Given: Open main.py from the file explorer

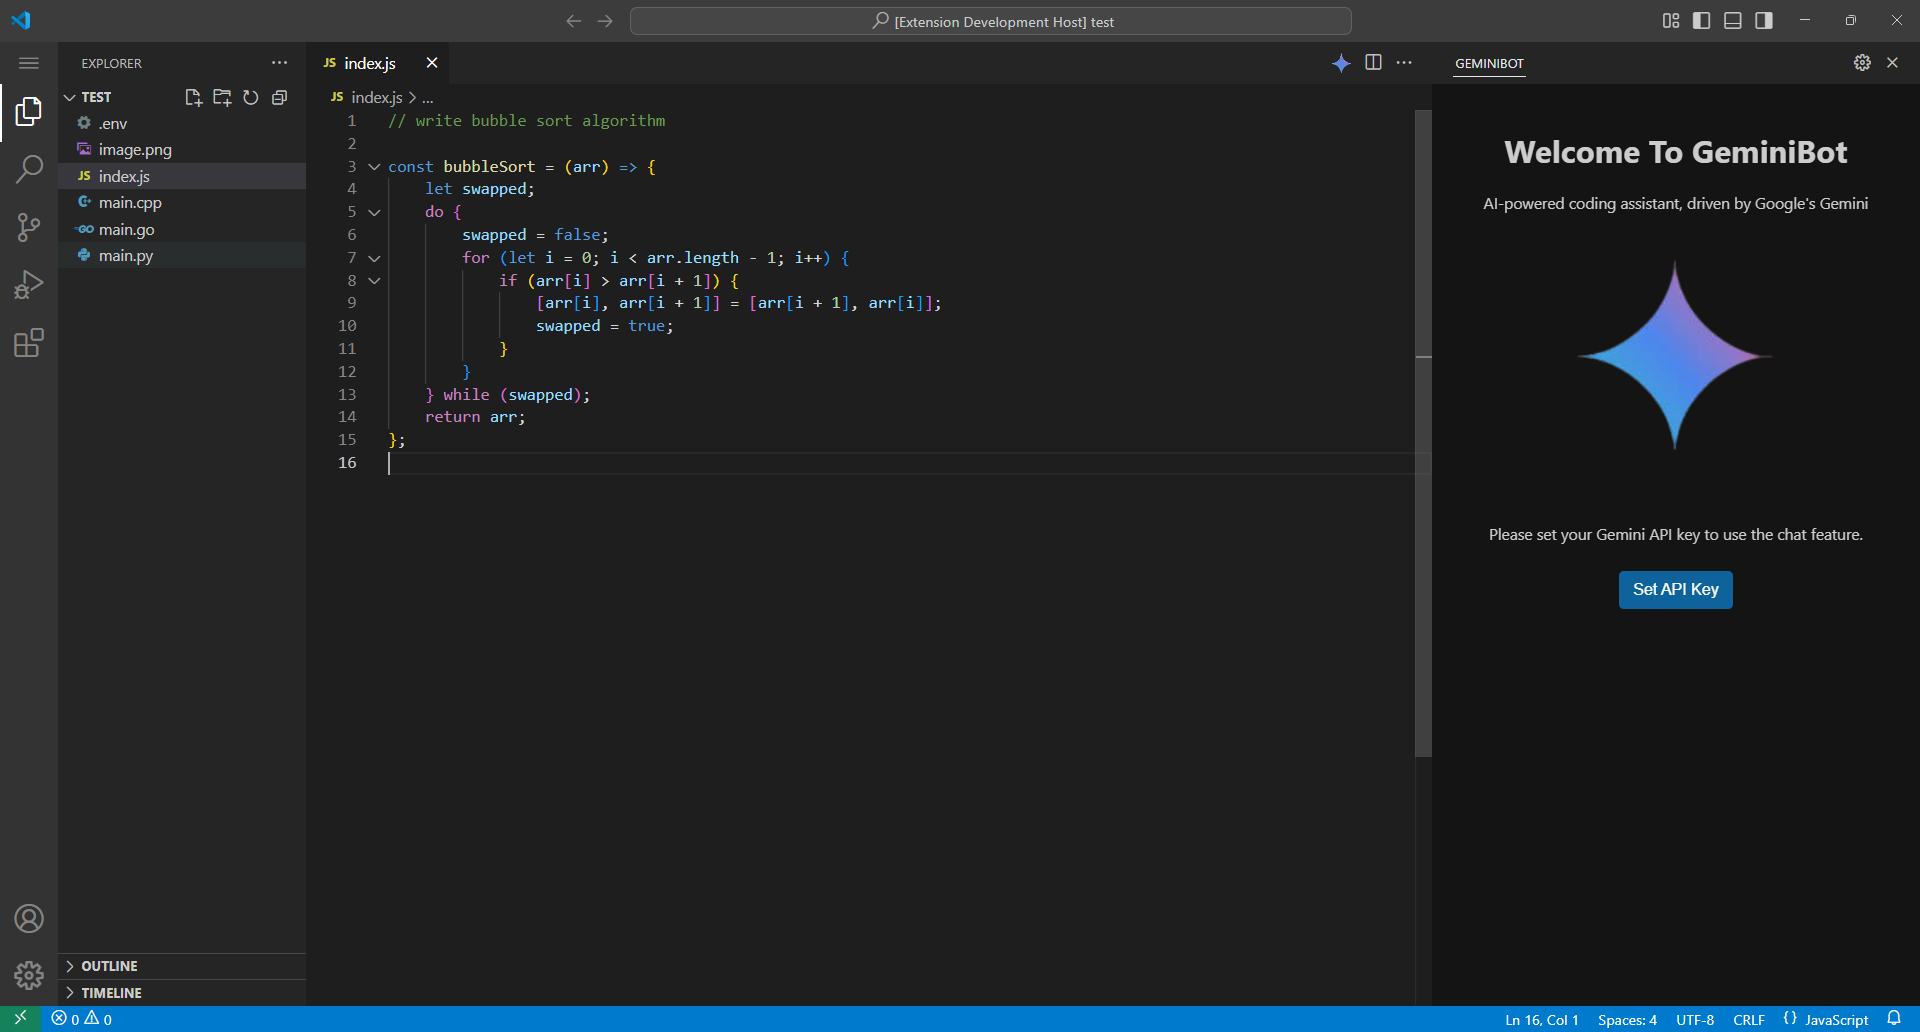Looking at the screenshot, I should click(126, 256).
